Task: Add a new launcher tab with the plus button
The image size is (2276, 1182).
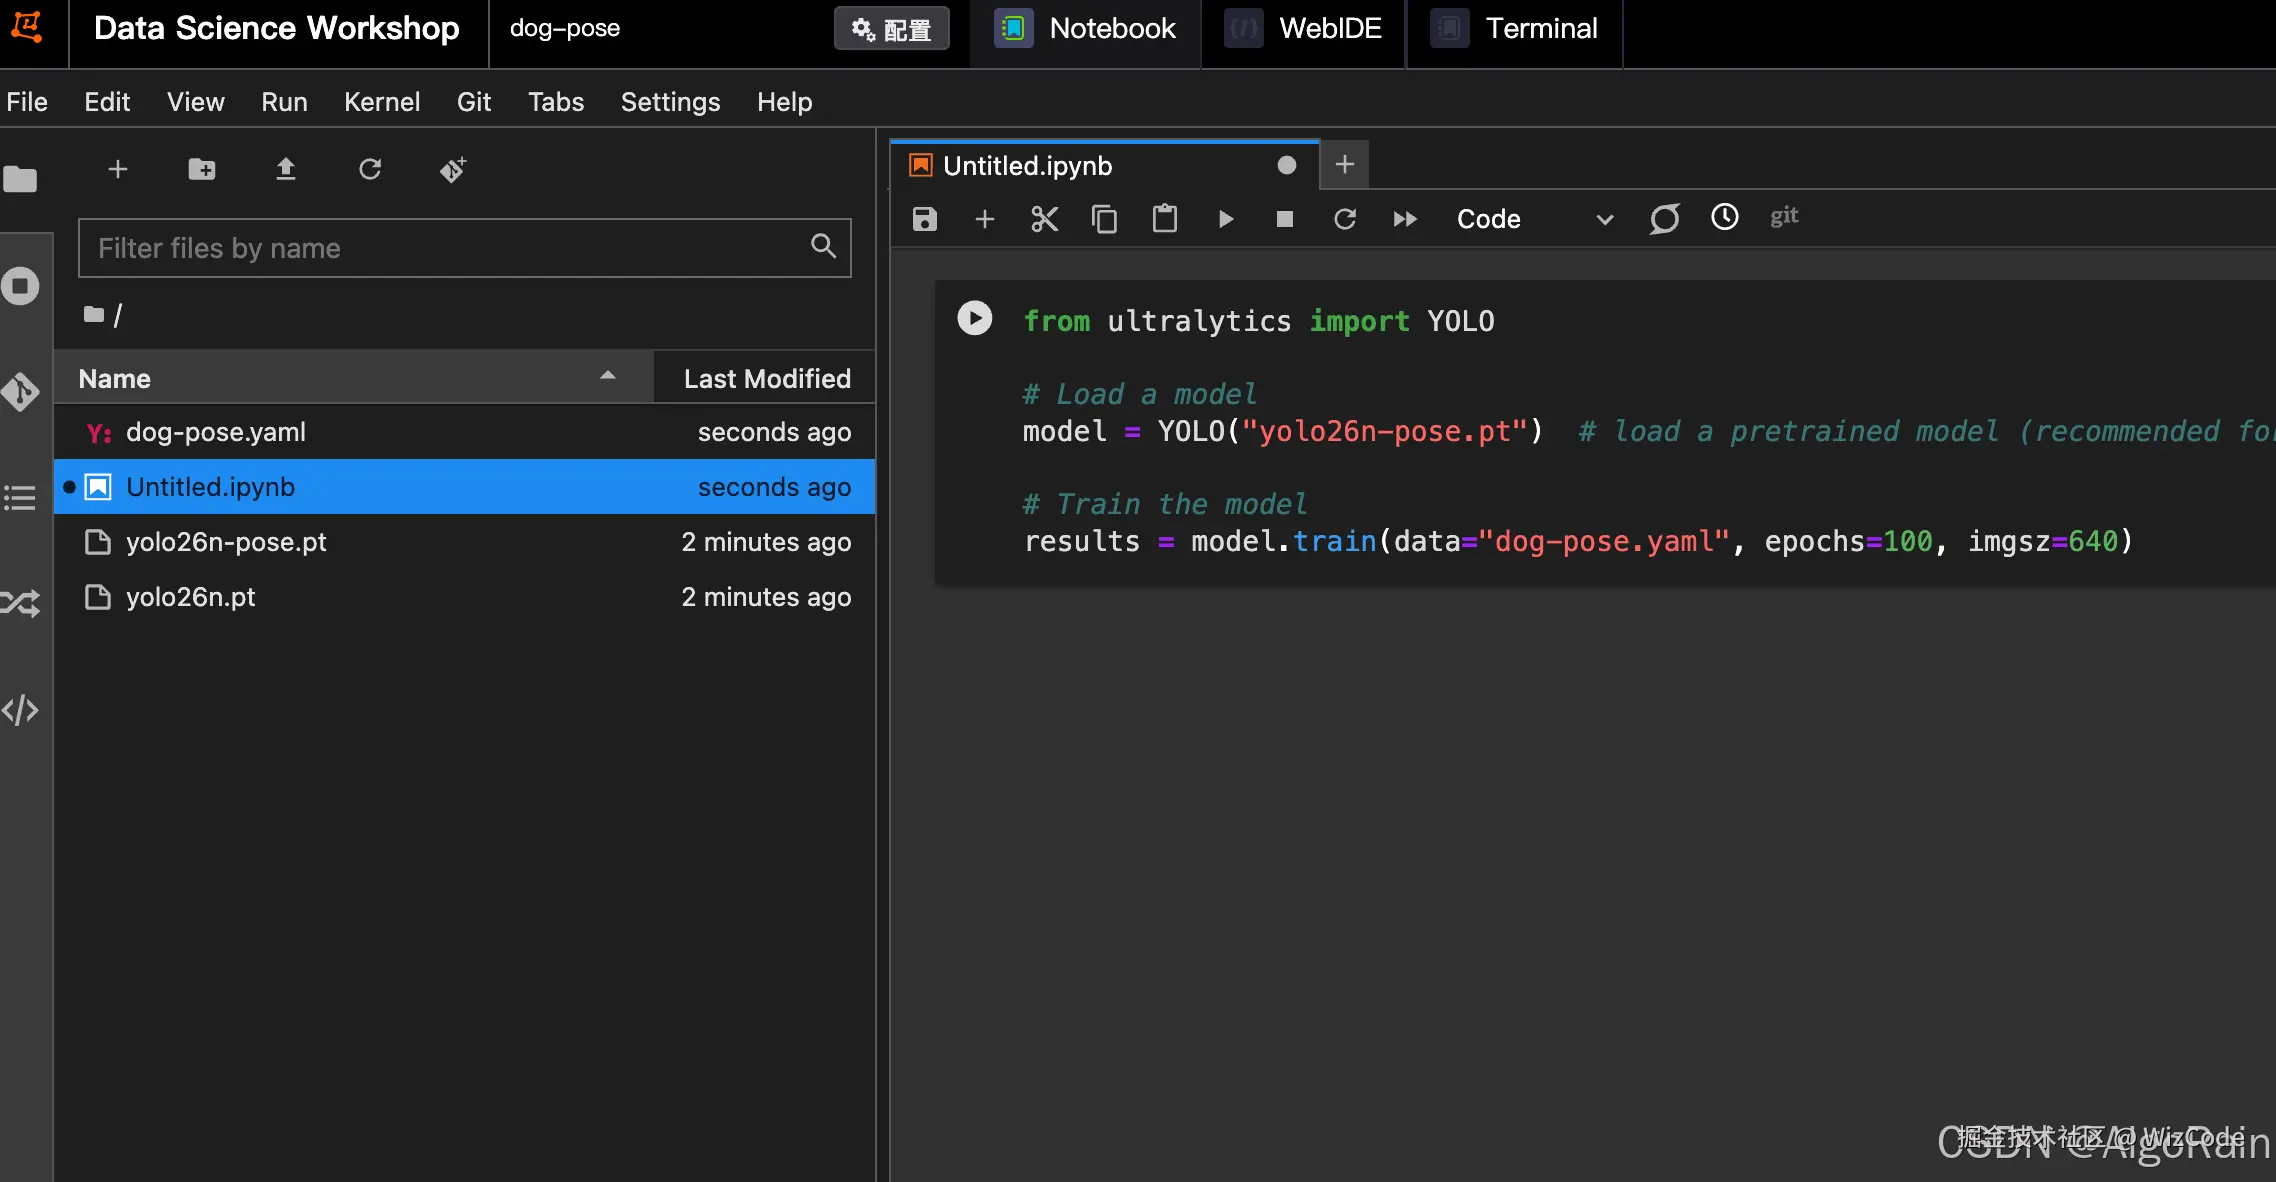Action: point(1345,165)
